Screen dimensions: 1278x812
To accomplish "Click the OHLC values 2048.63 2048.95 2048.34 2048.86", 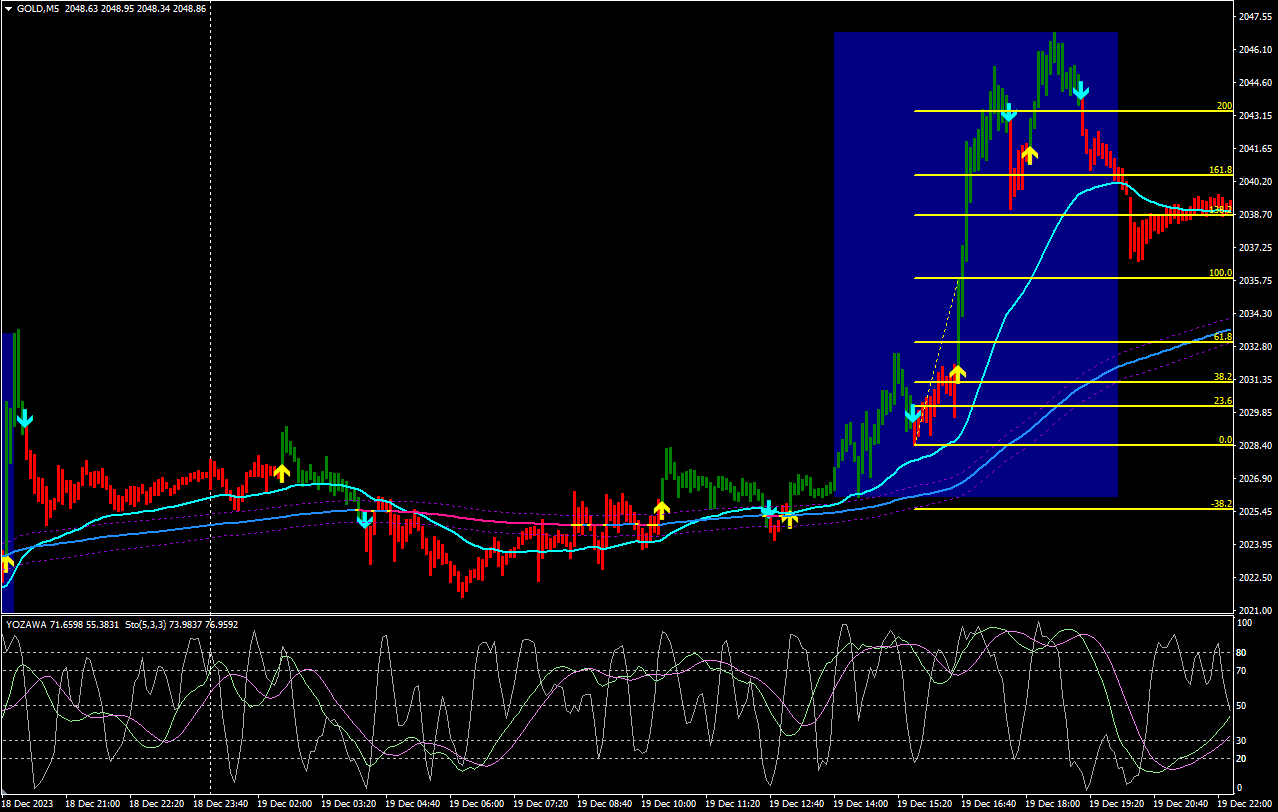I will [x=136, y=8].
